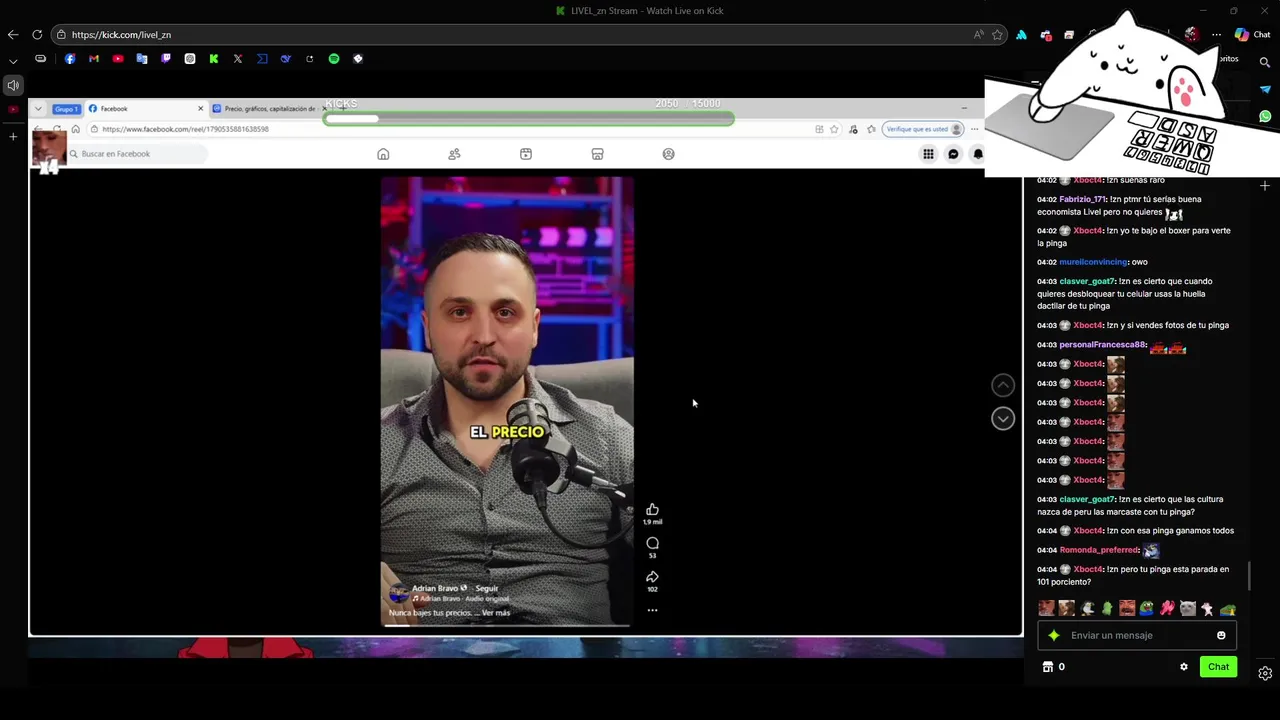Open the Facebook Groups icon
Screen dimensions: 1280x720
coord(669,154)
